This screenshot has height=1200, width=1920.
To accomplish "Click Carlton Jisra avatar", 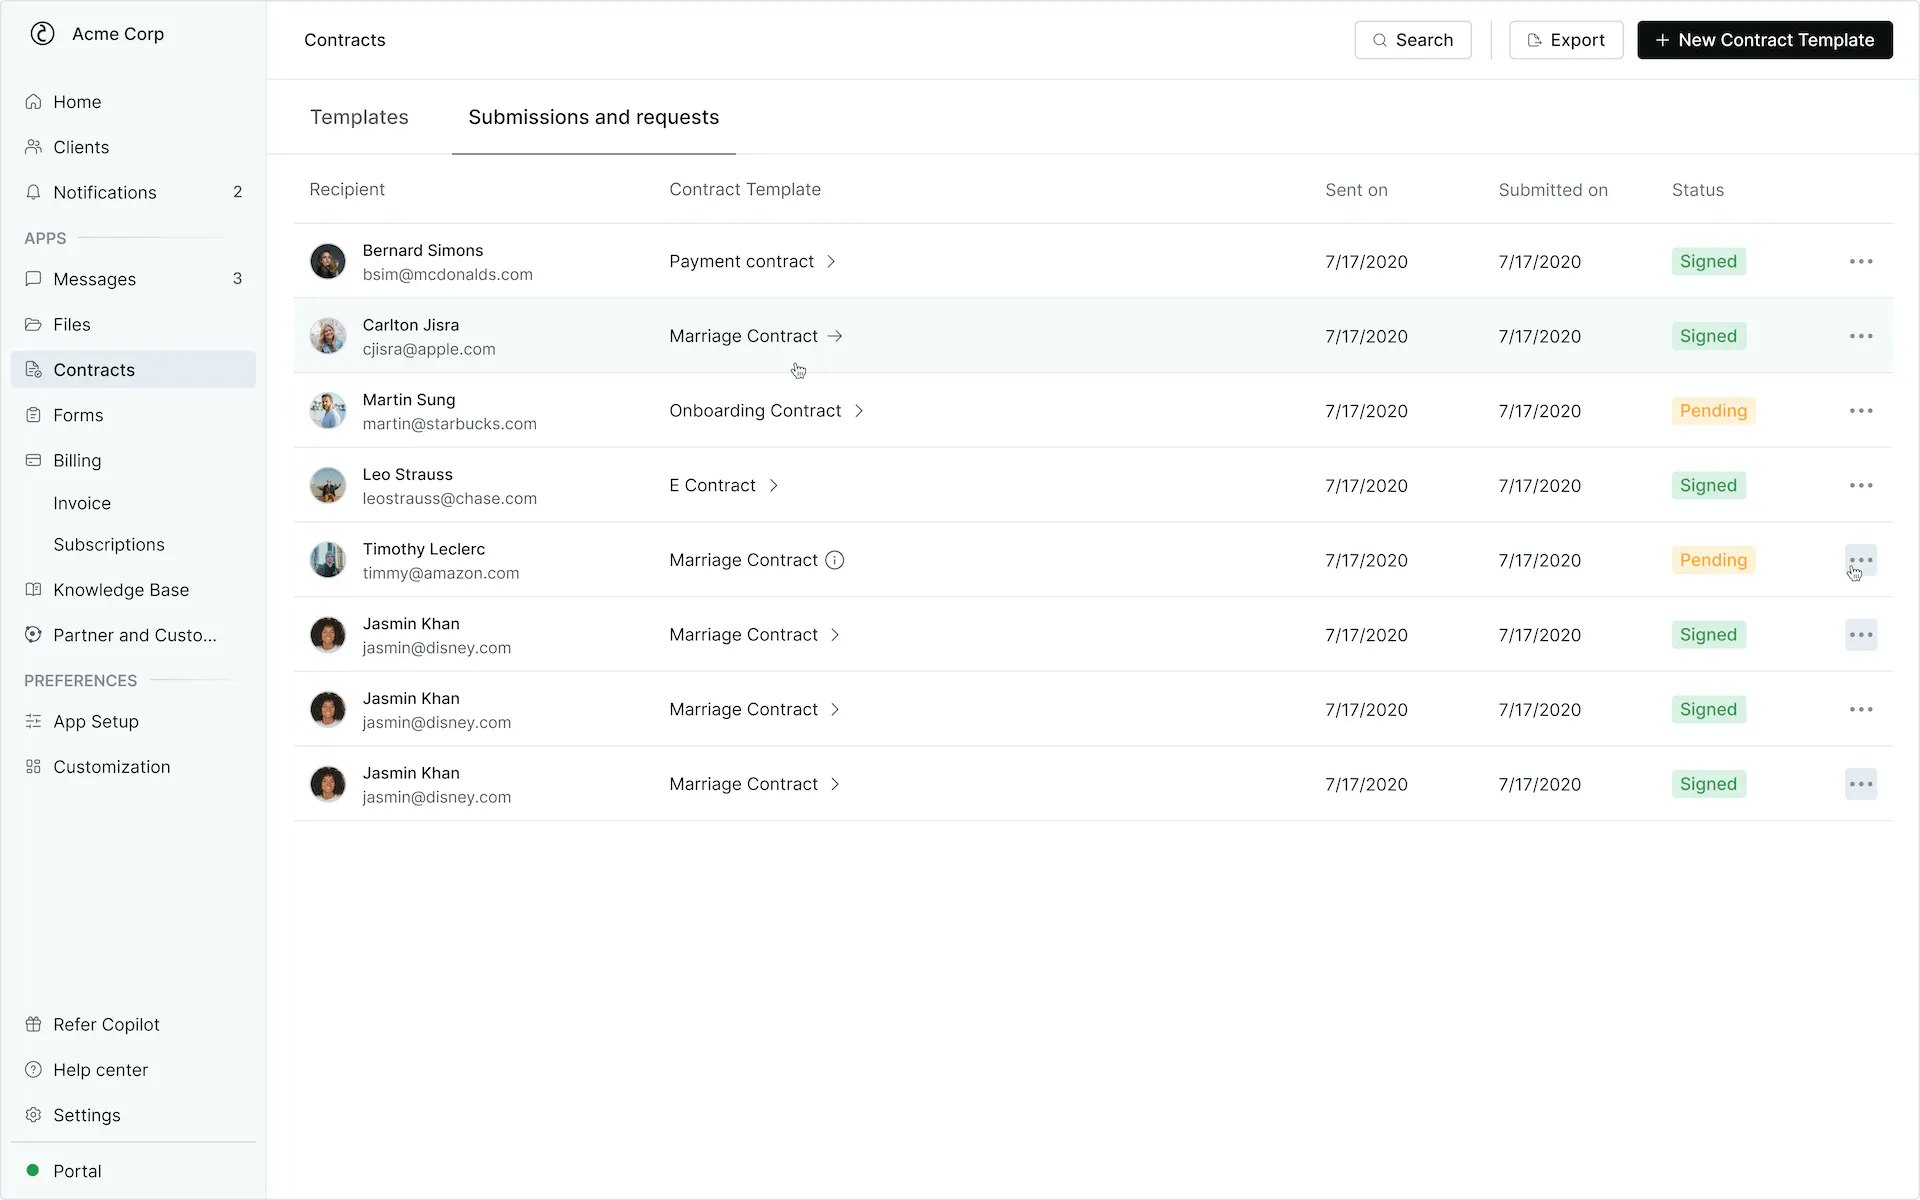I will 327,336.
